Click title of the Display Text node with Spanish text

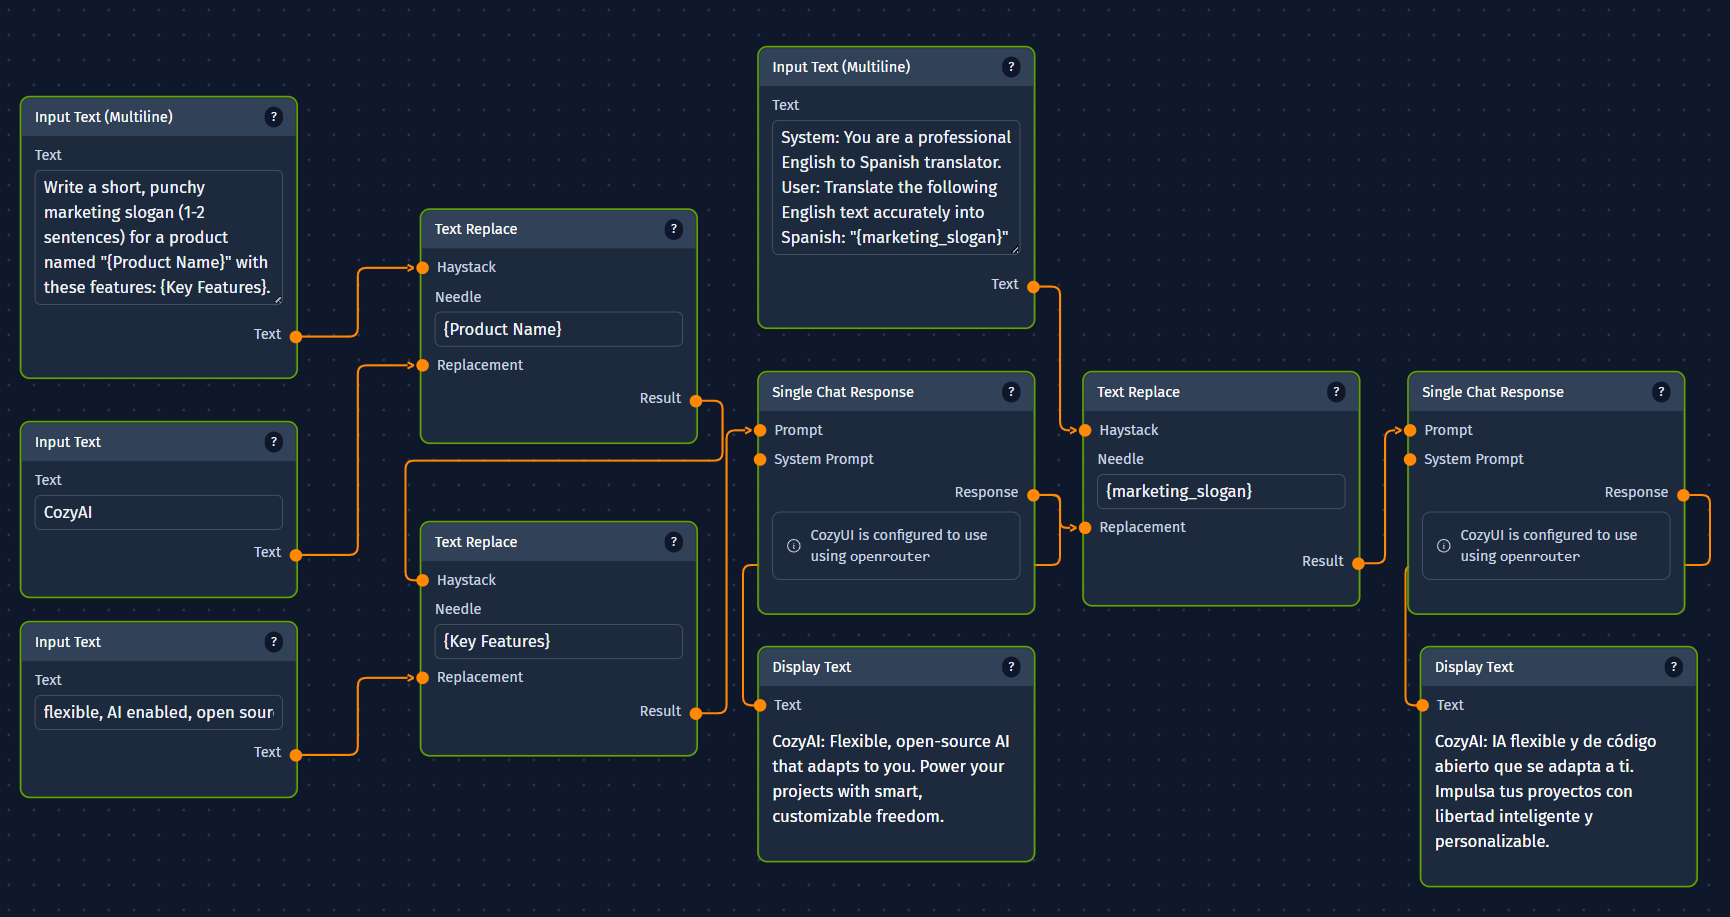coord(1474,667)
